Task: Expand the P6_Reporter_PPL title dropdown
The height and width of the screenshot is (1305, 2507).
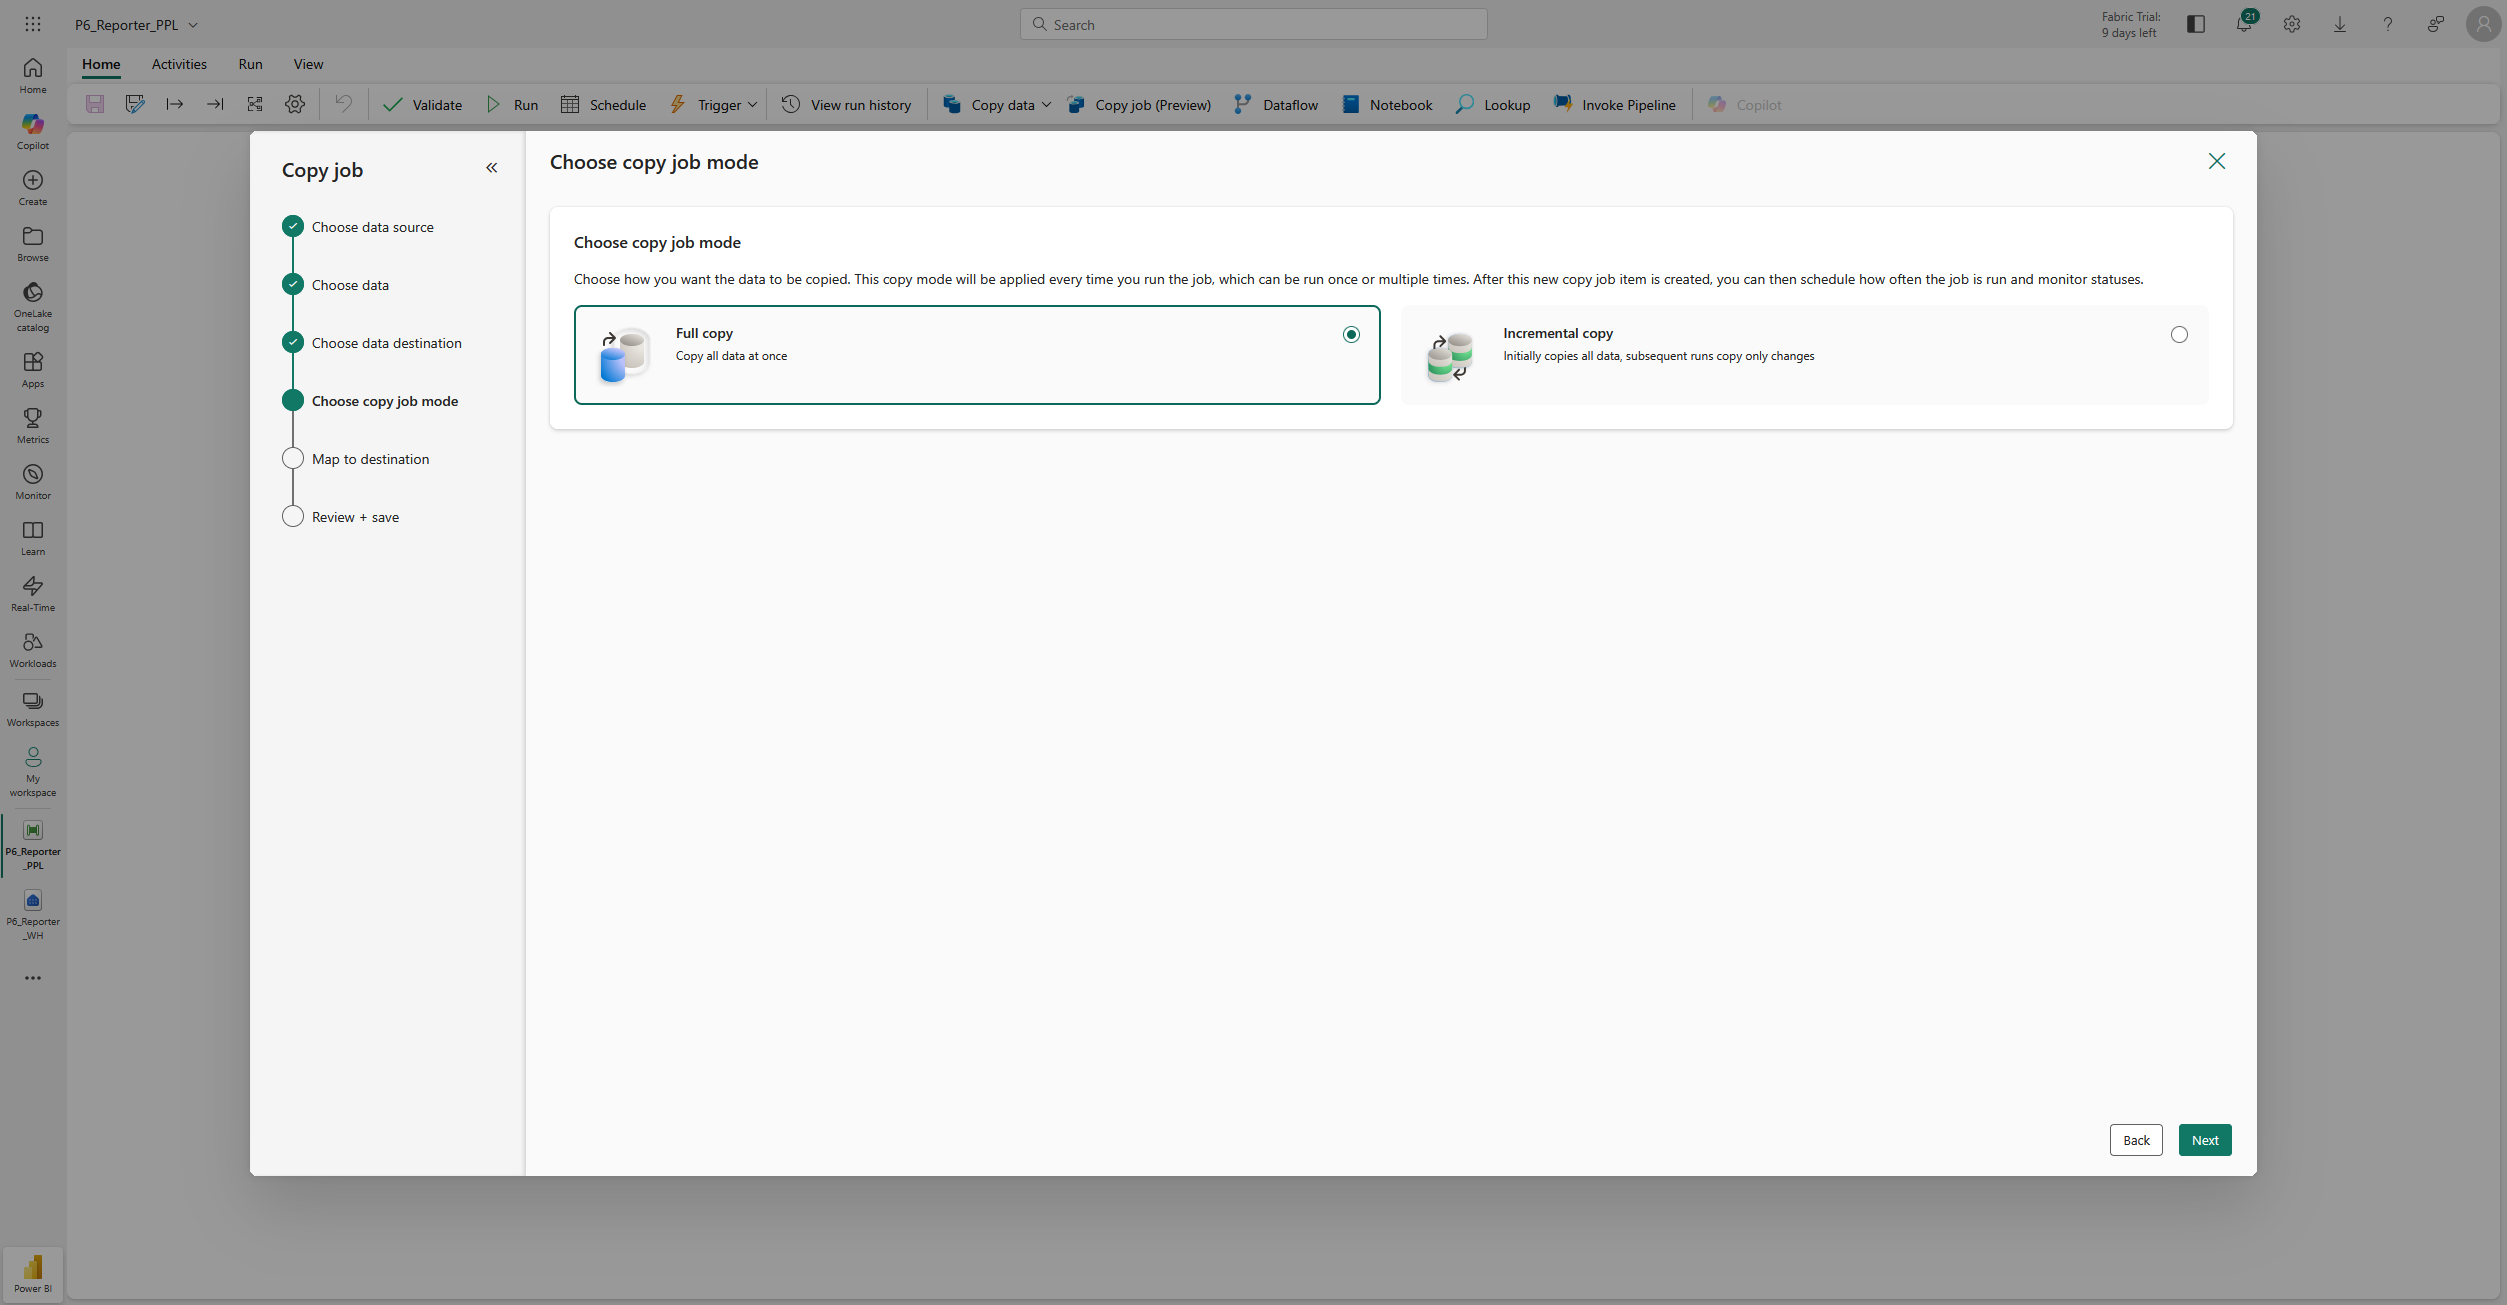Action: [x=193, y=25]
